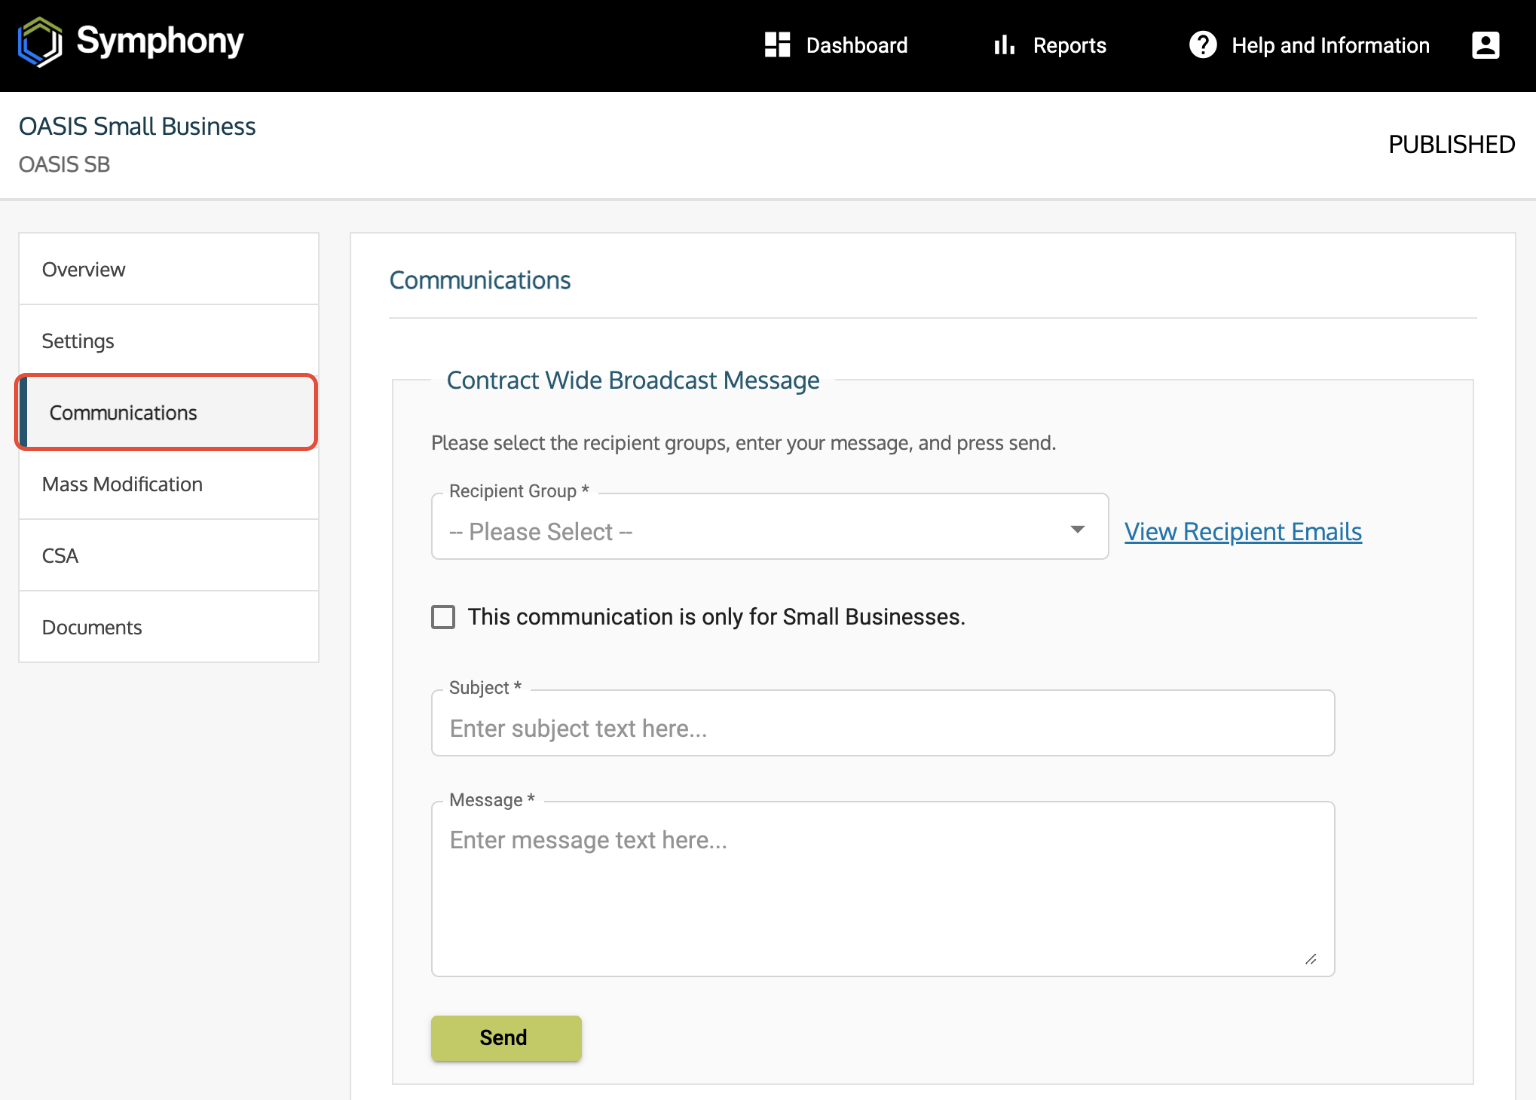1536x1100 pixels.
Task: Focus the Message text area
Action: [883, 889]
